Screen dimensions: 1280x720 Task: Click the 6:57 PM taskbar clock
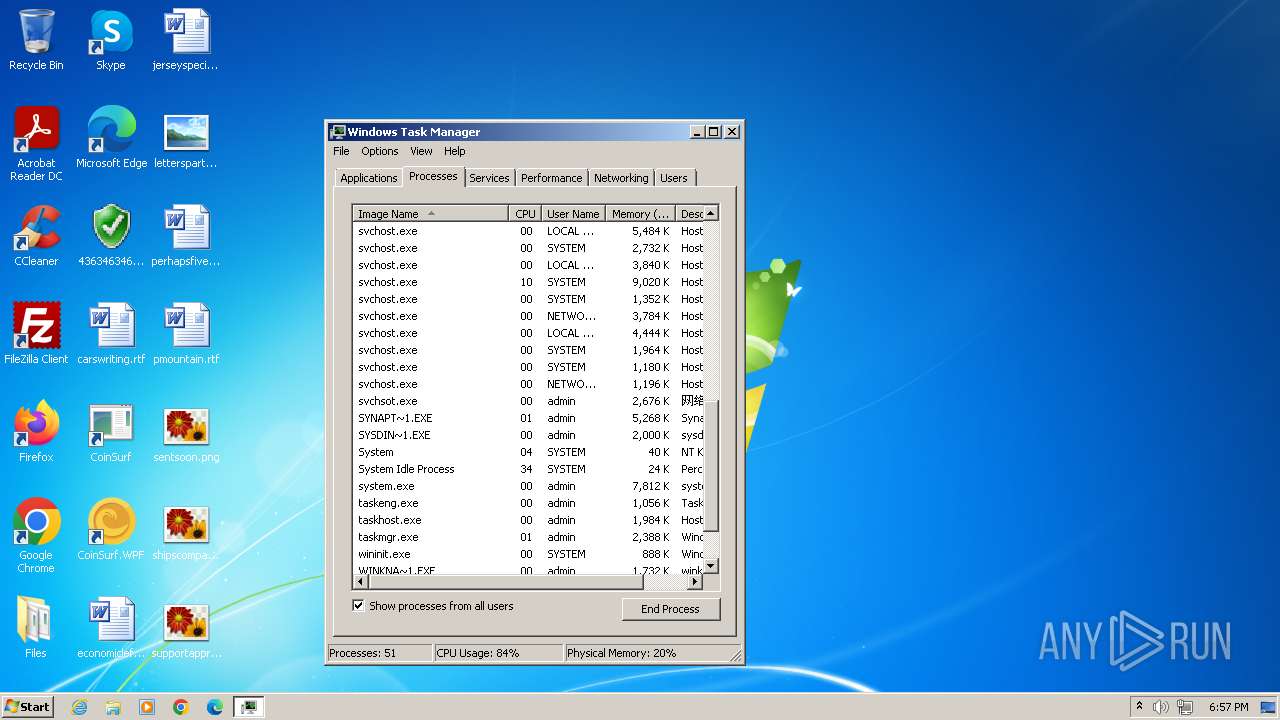click(1228, 707)
